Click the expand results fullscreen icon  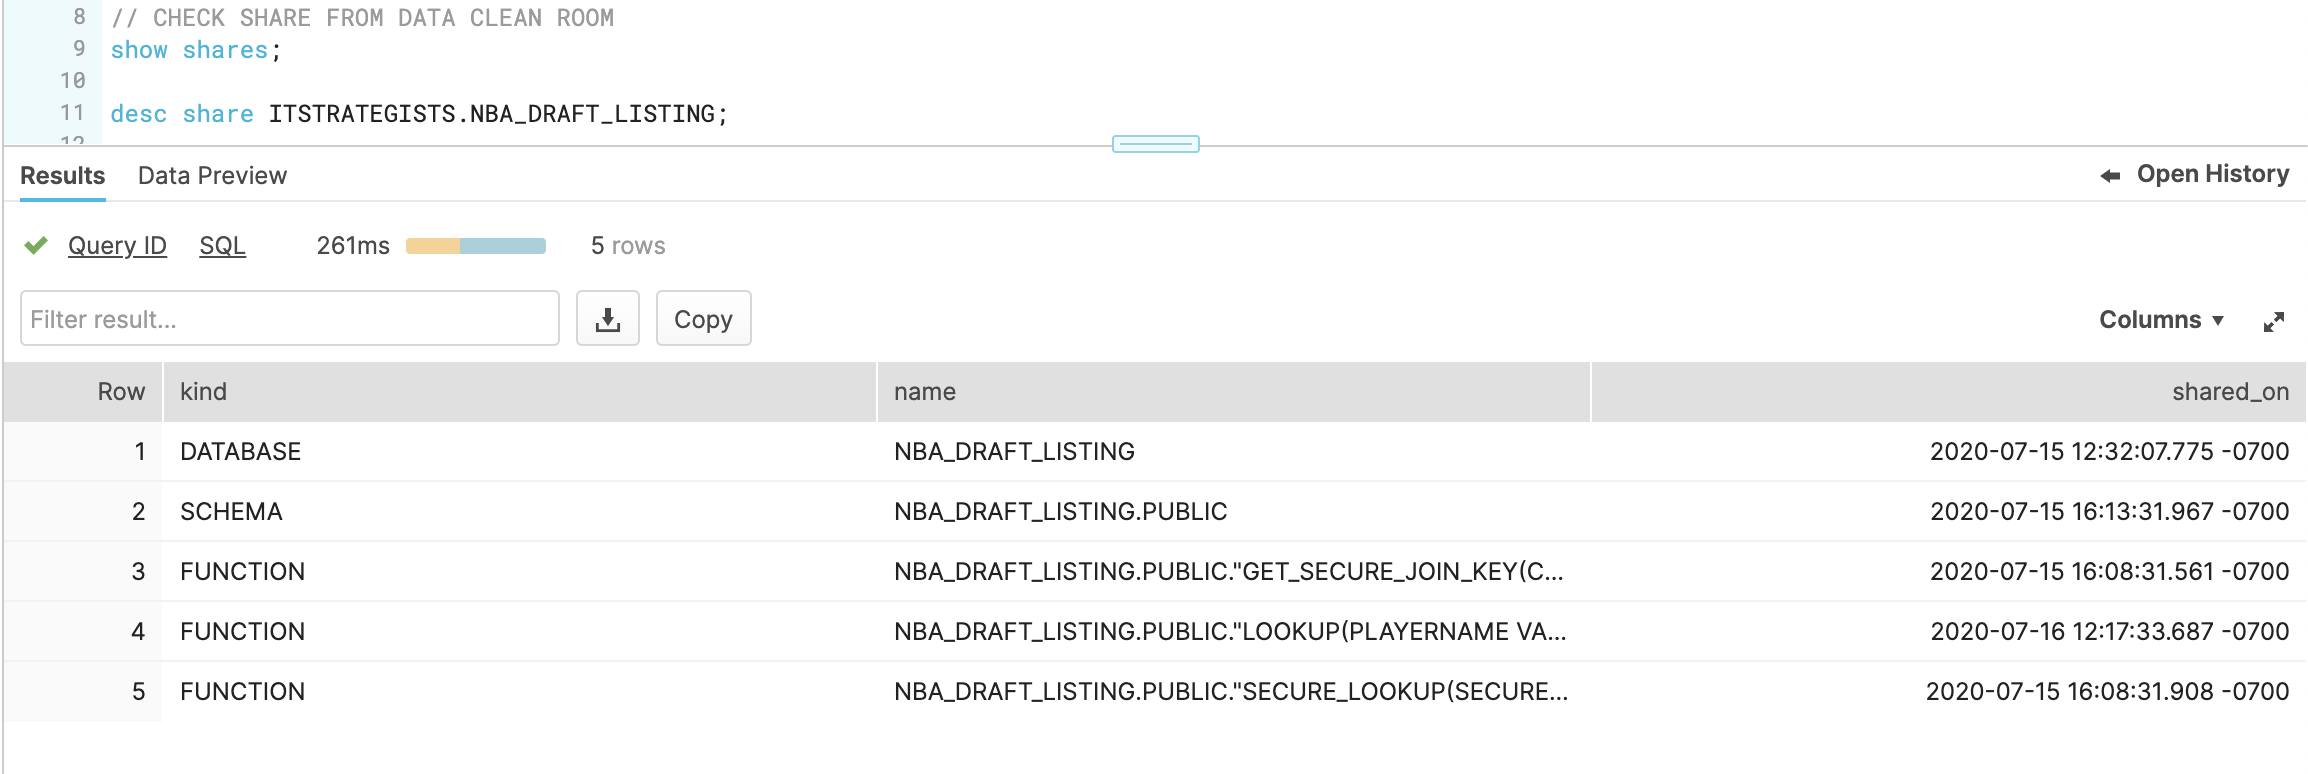[2273, 321]
